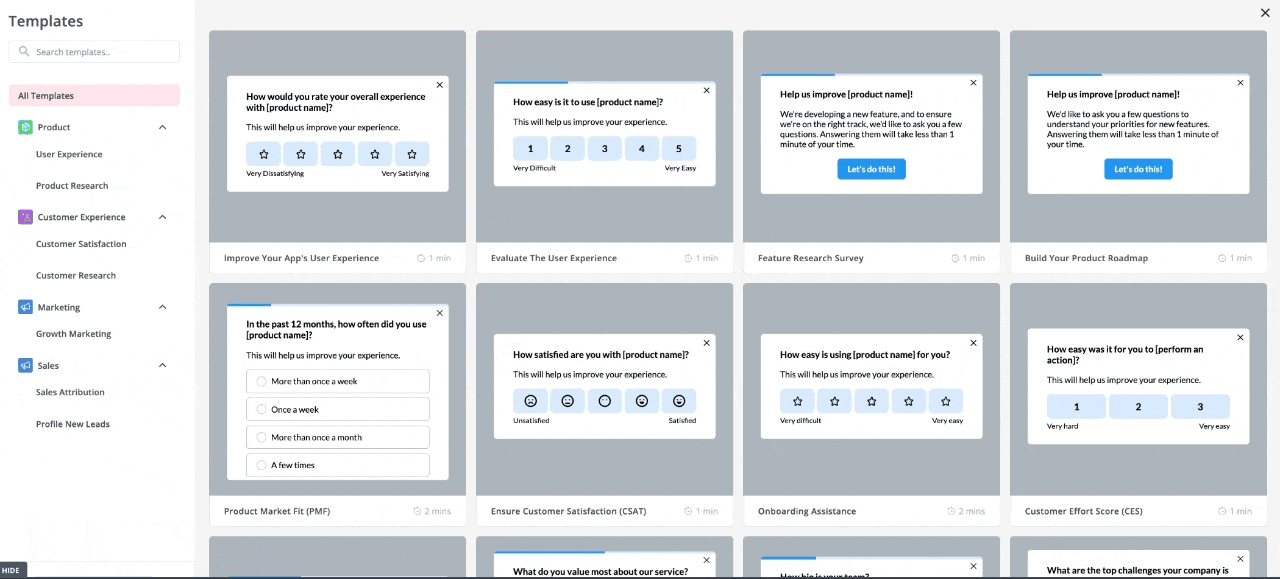Click Let's do this on Feature Research Survey
This screenshot has height=579, width=1280.
871,169
